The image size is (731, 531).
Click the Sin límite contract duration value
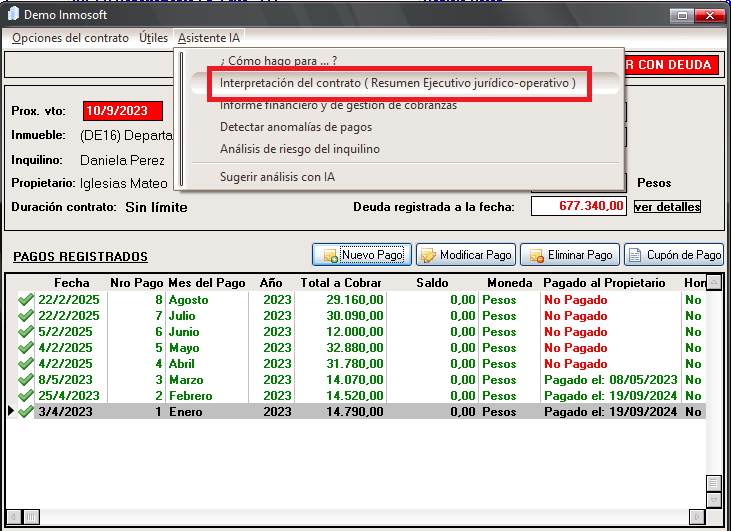pyautogui.click(x=156, y=207)
